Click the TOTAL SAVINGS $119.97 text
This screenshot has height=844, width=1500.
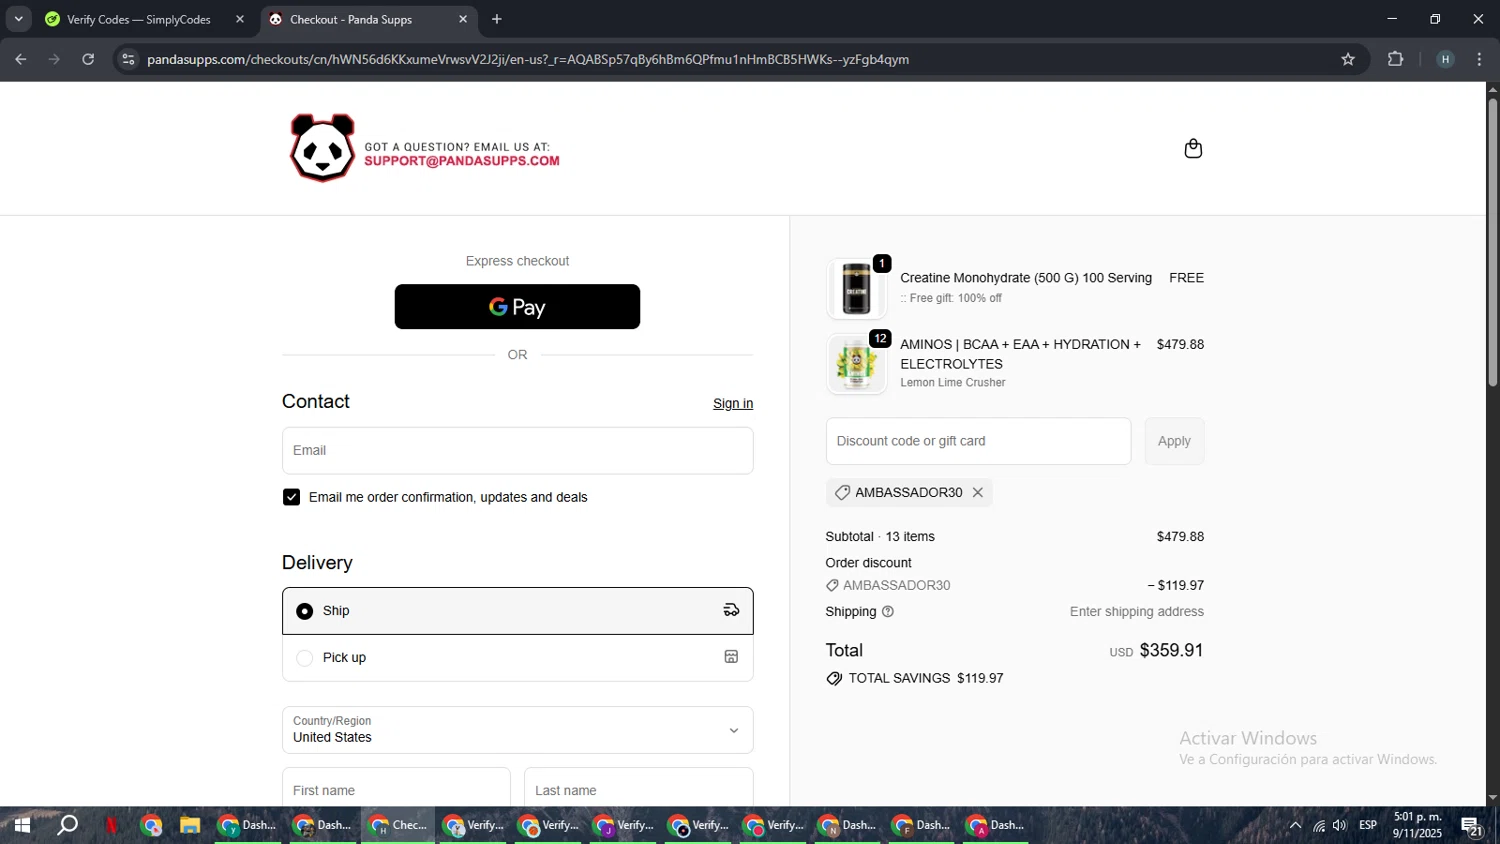tap(926, 678)
